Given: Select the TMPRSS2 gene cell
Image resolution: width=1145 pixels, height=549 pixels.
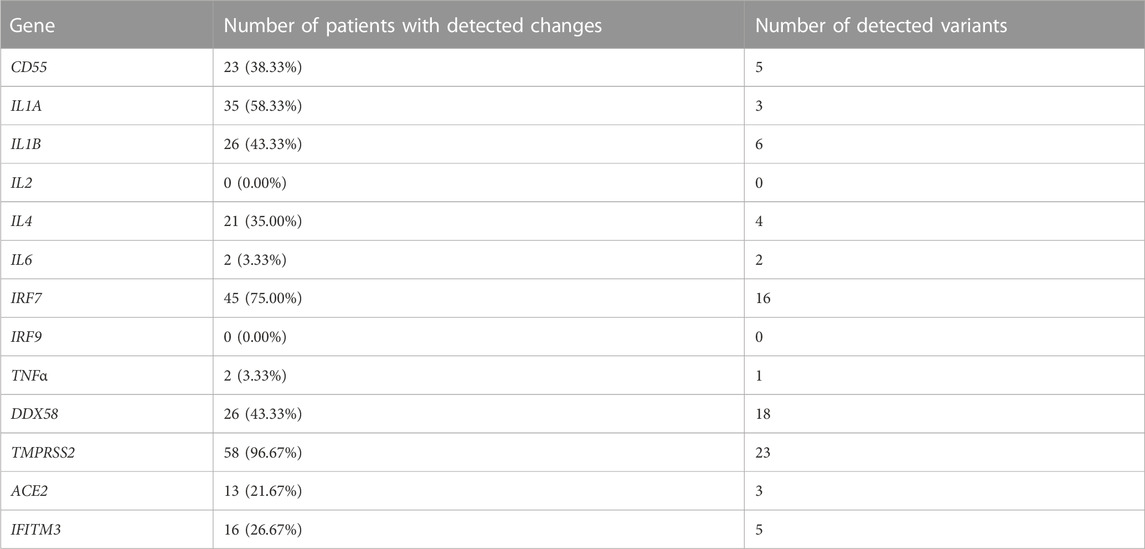Looking at the screenshot, I should tap(37, 452).
